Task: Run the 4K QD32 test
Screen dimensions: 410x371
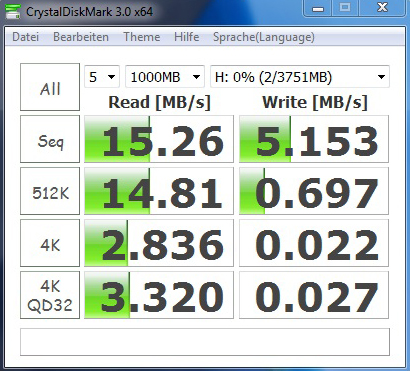Action: pos(50,295)
